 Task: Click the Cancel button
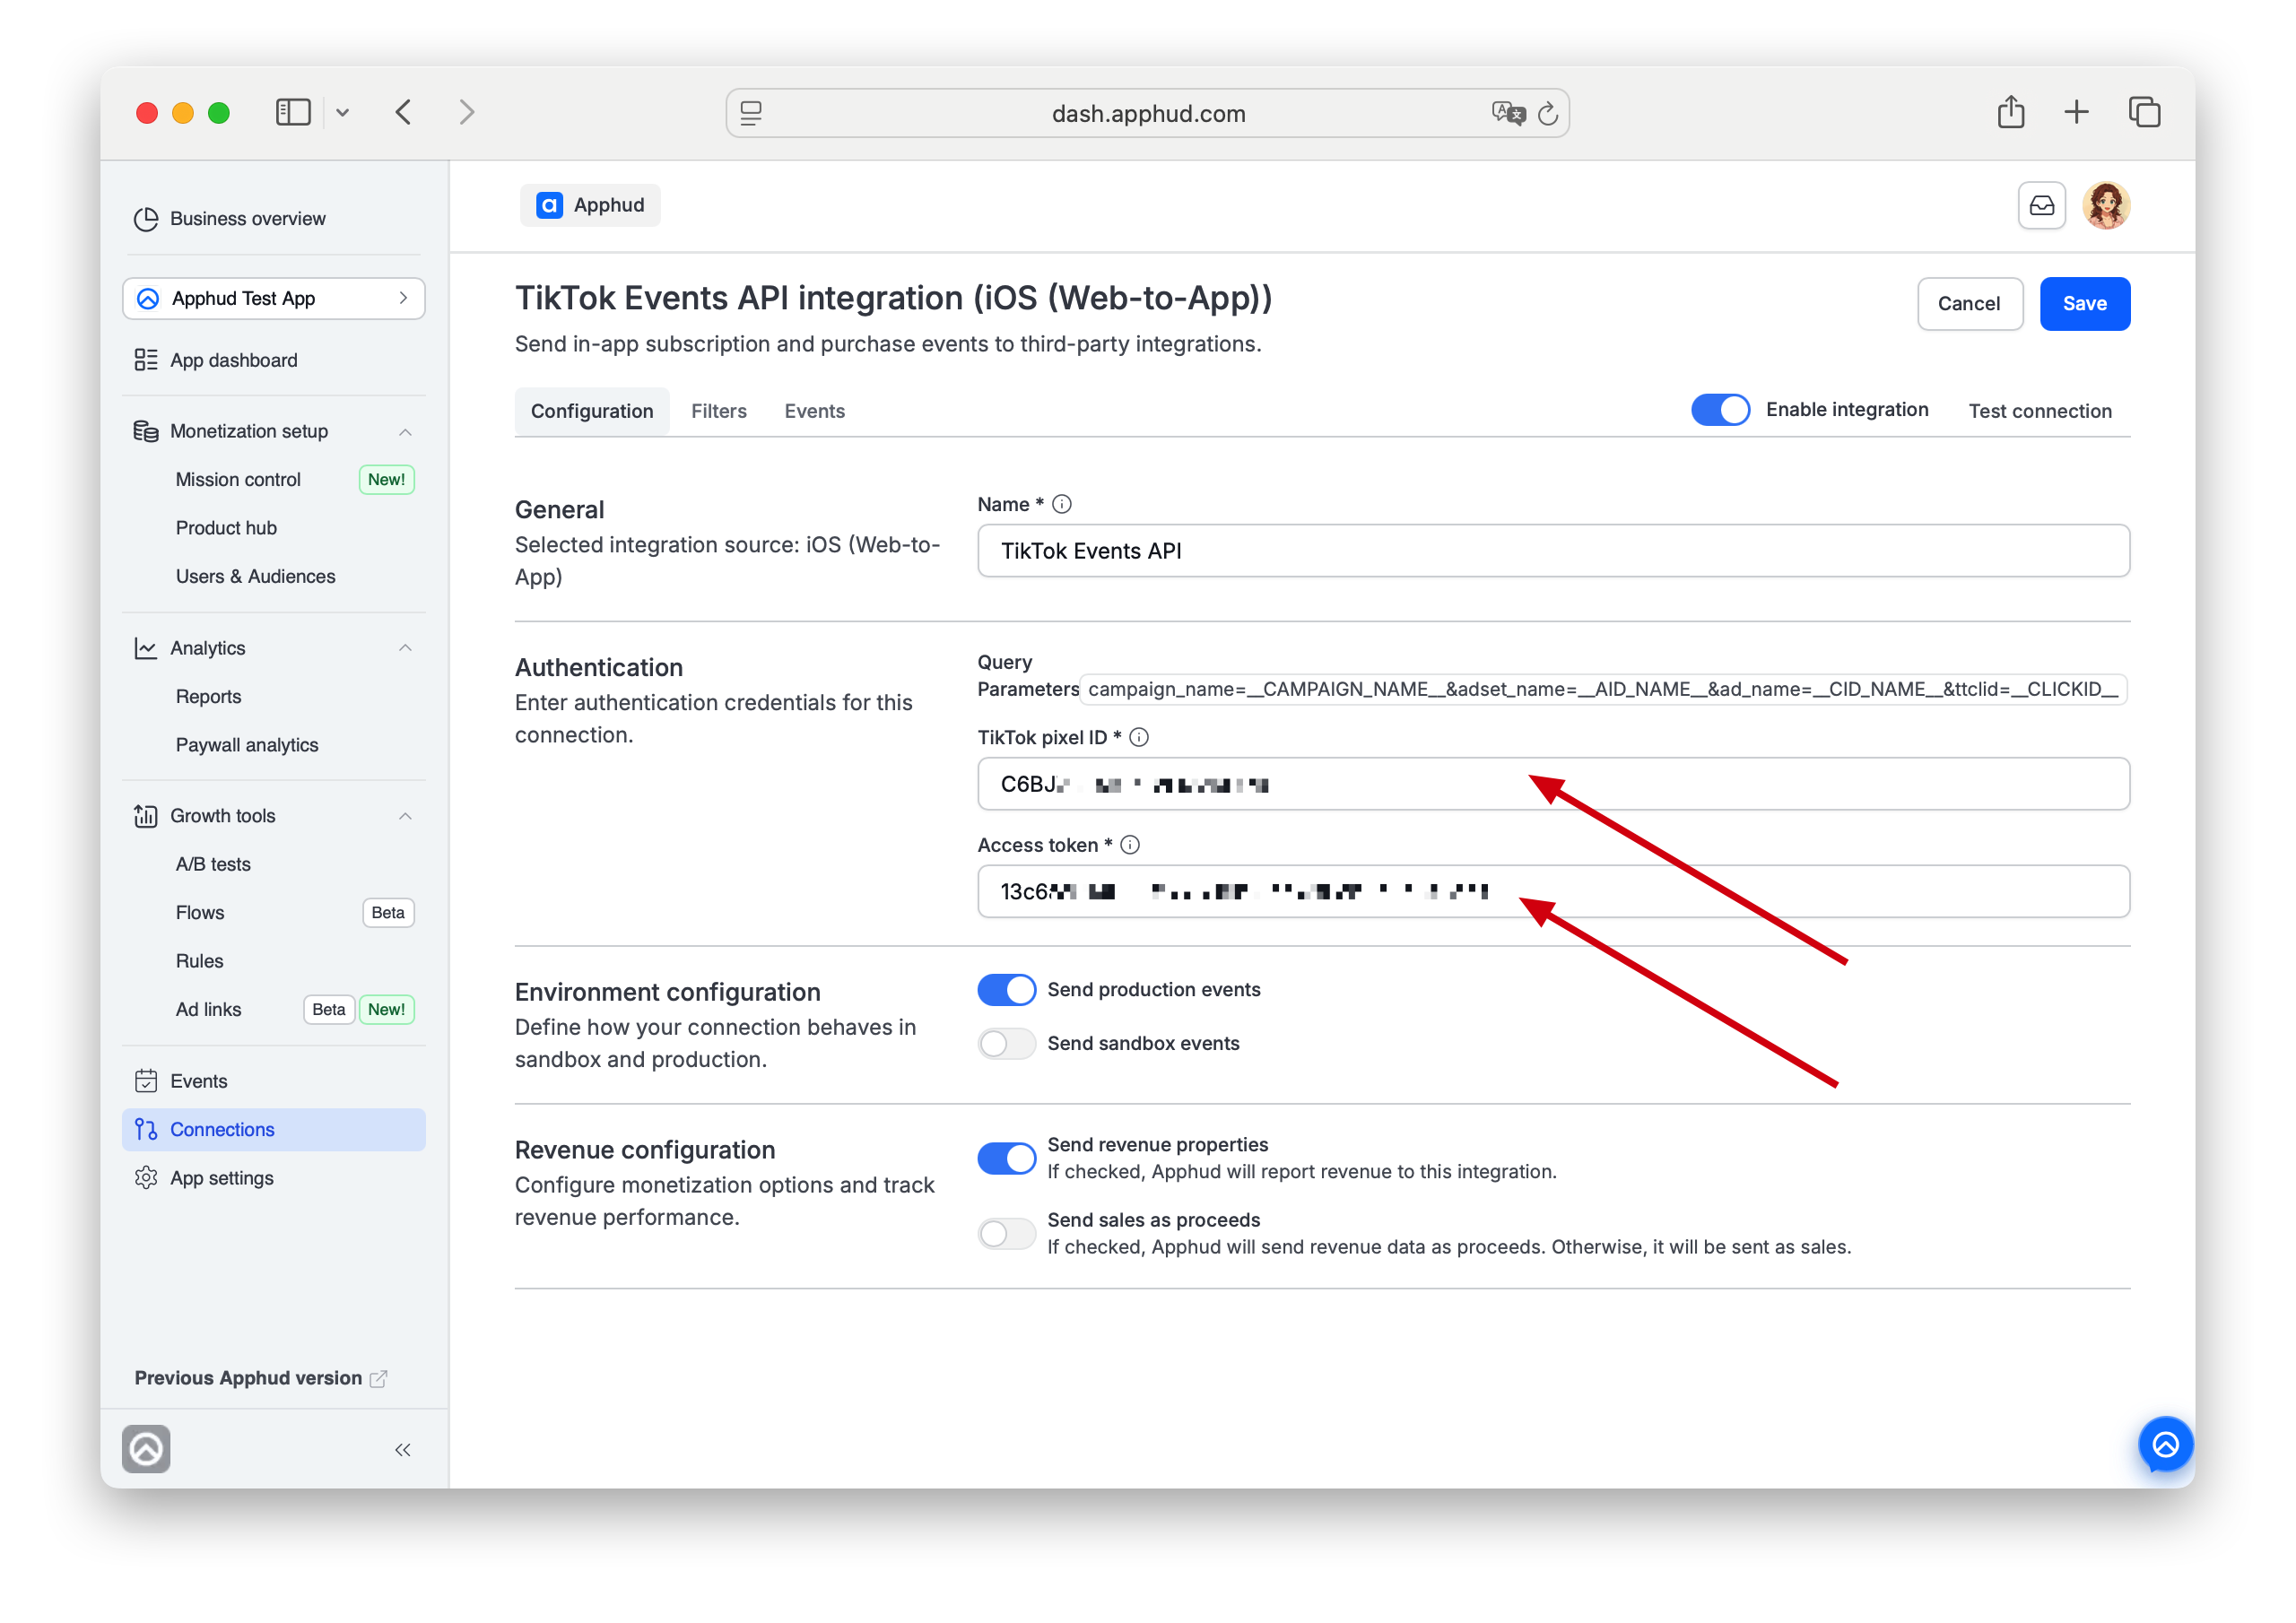click(x=1969, y=304)
